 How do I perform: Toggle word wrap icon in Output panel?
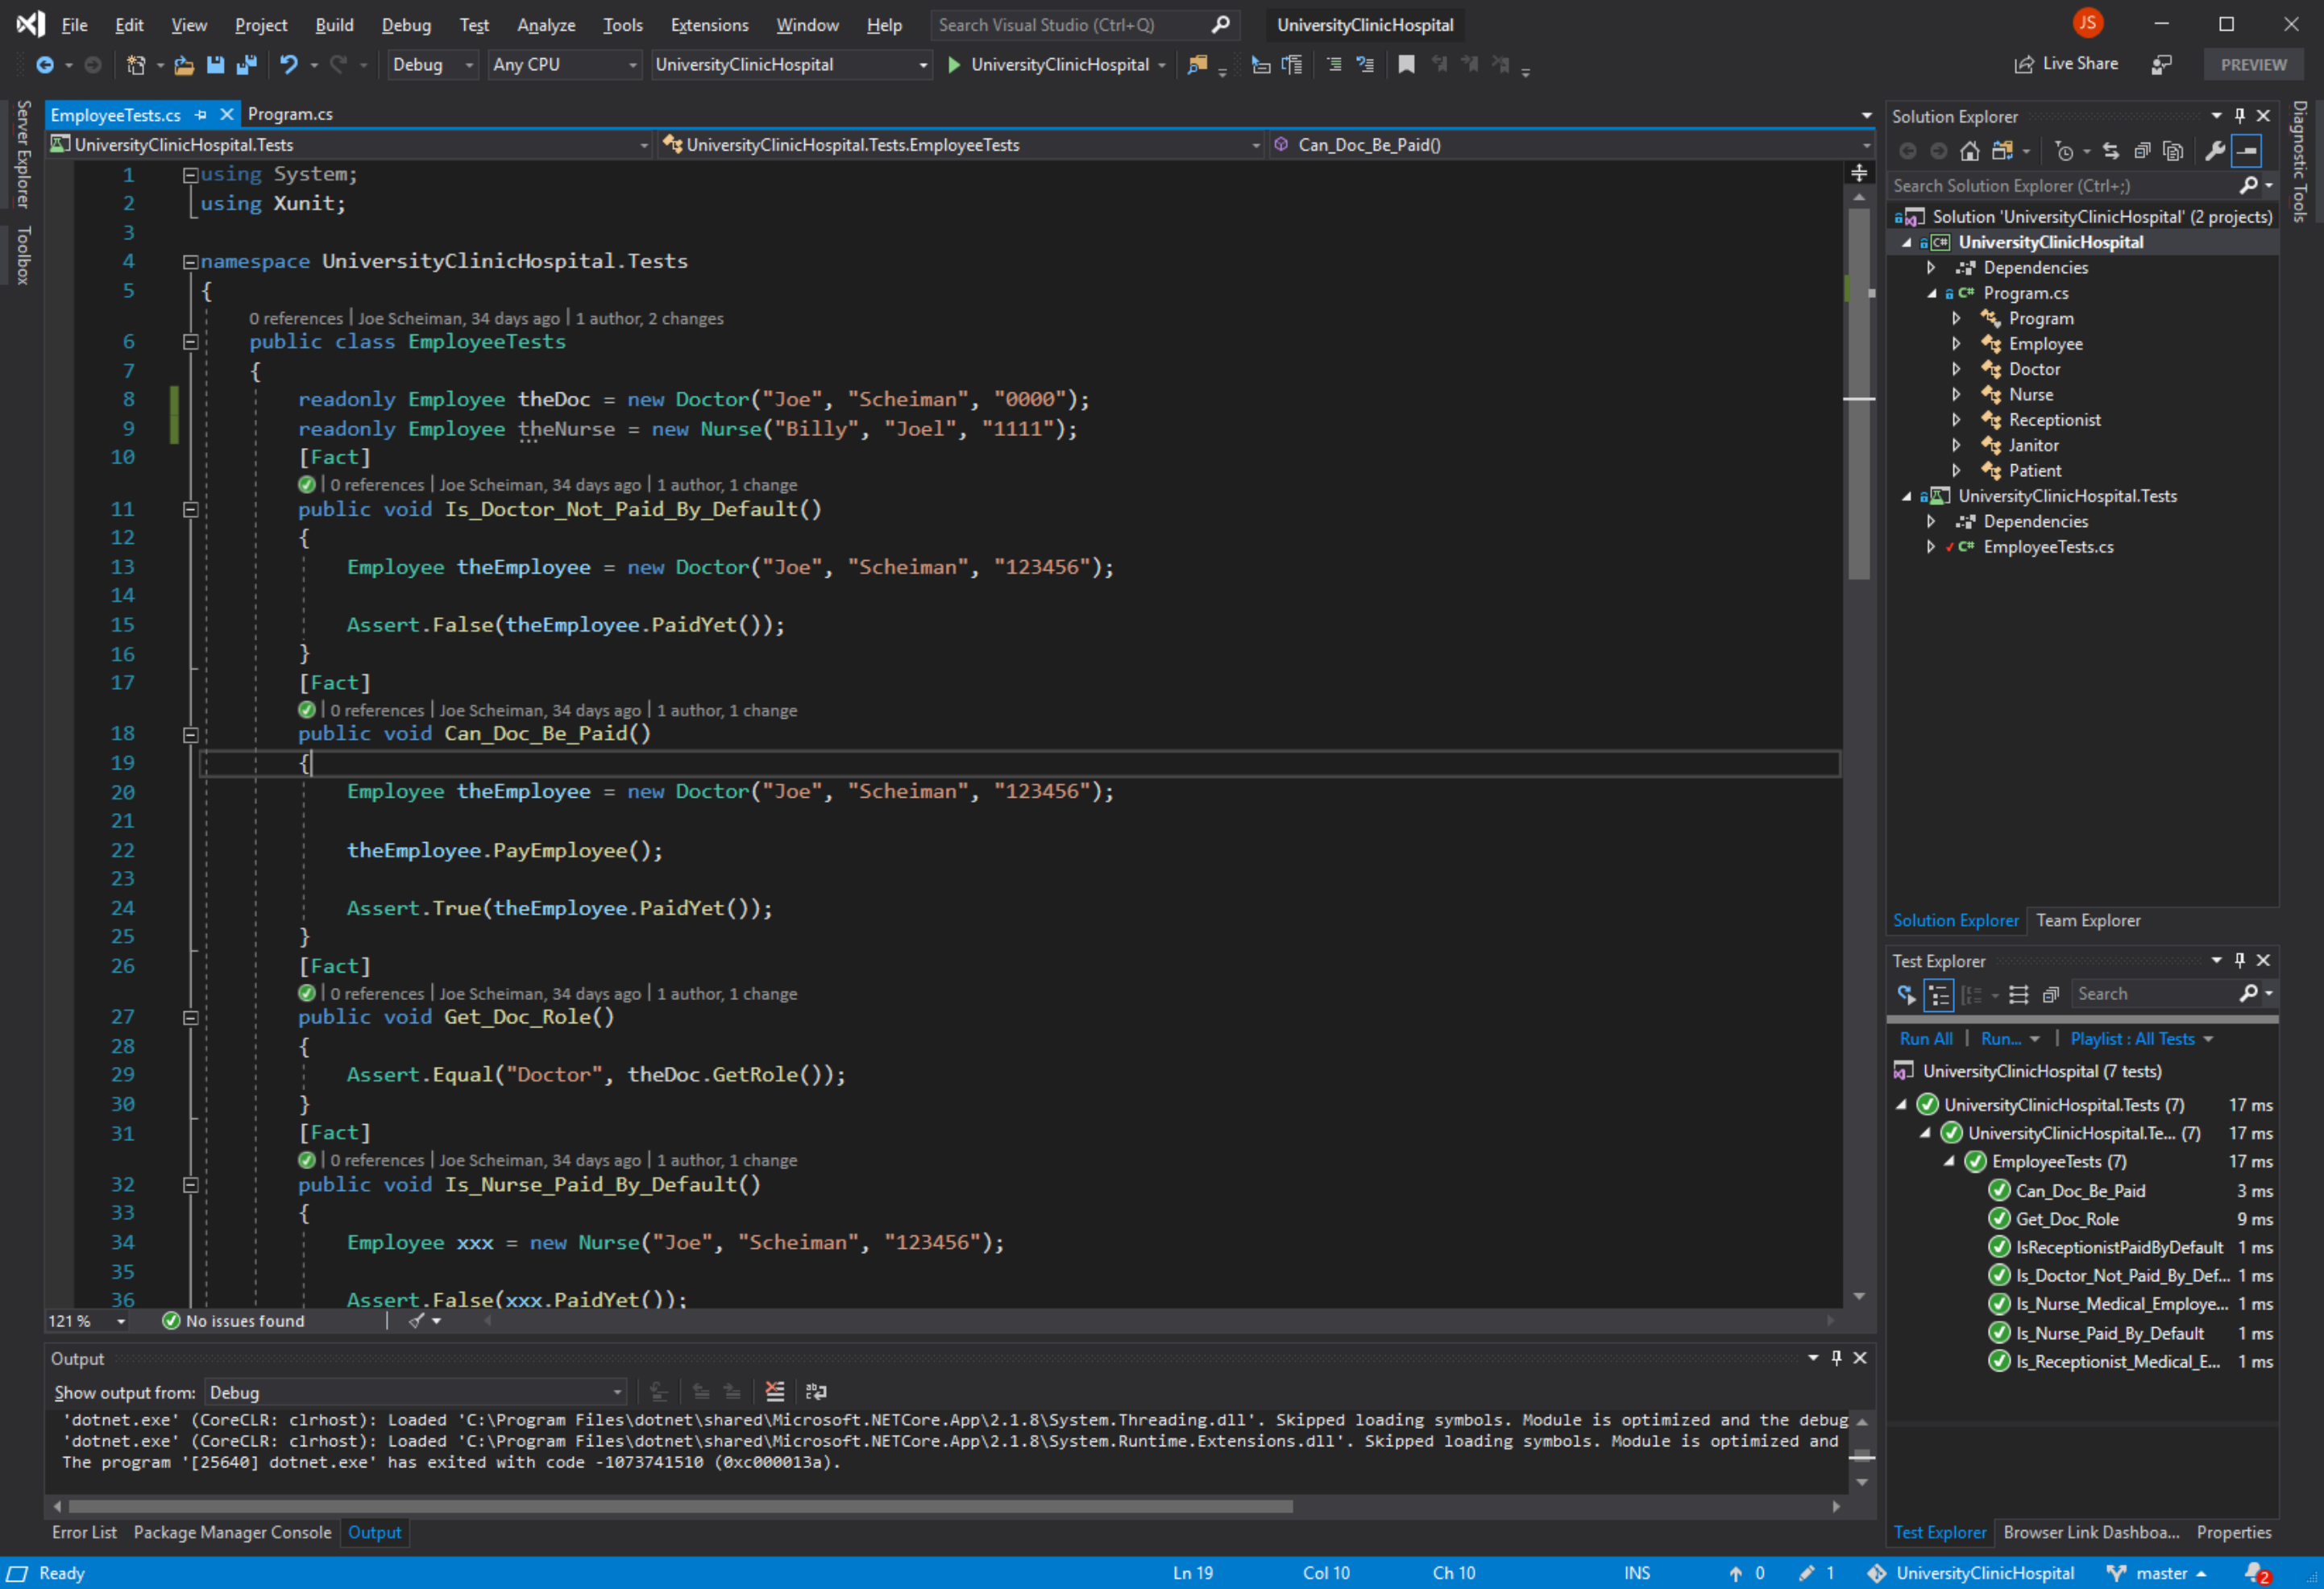(x=816, y=1391)
